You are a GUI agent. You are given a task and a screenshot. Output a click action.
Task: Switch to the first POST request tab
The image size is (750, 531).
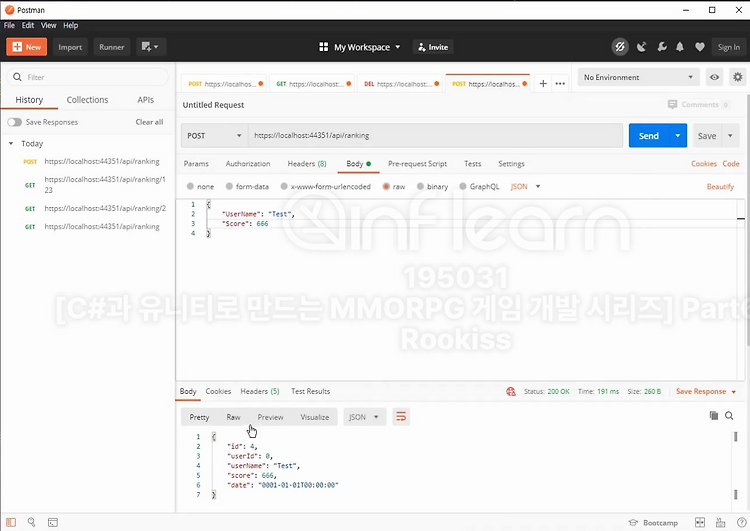click(x=224, y=84)
